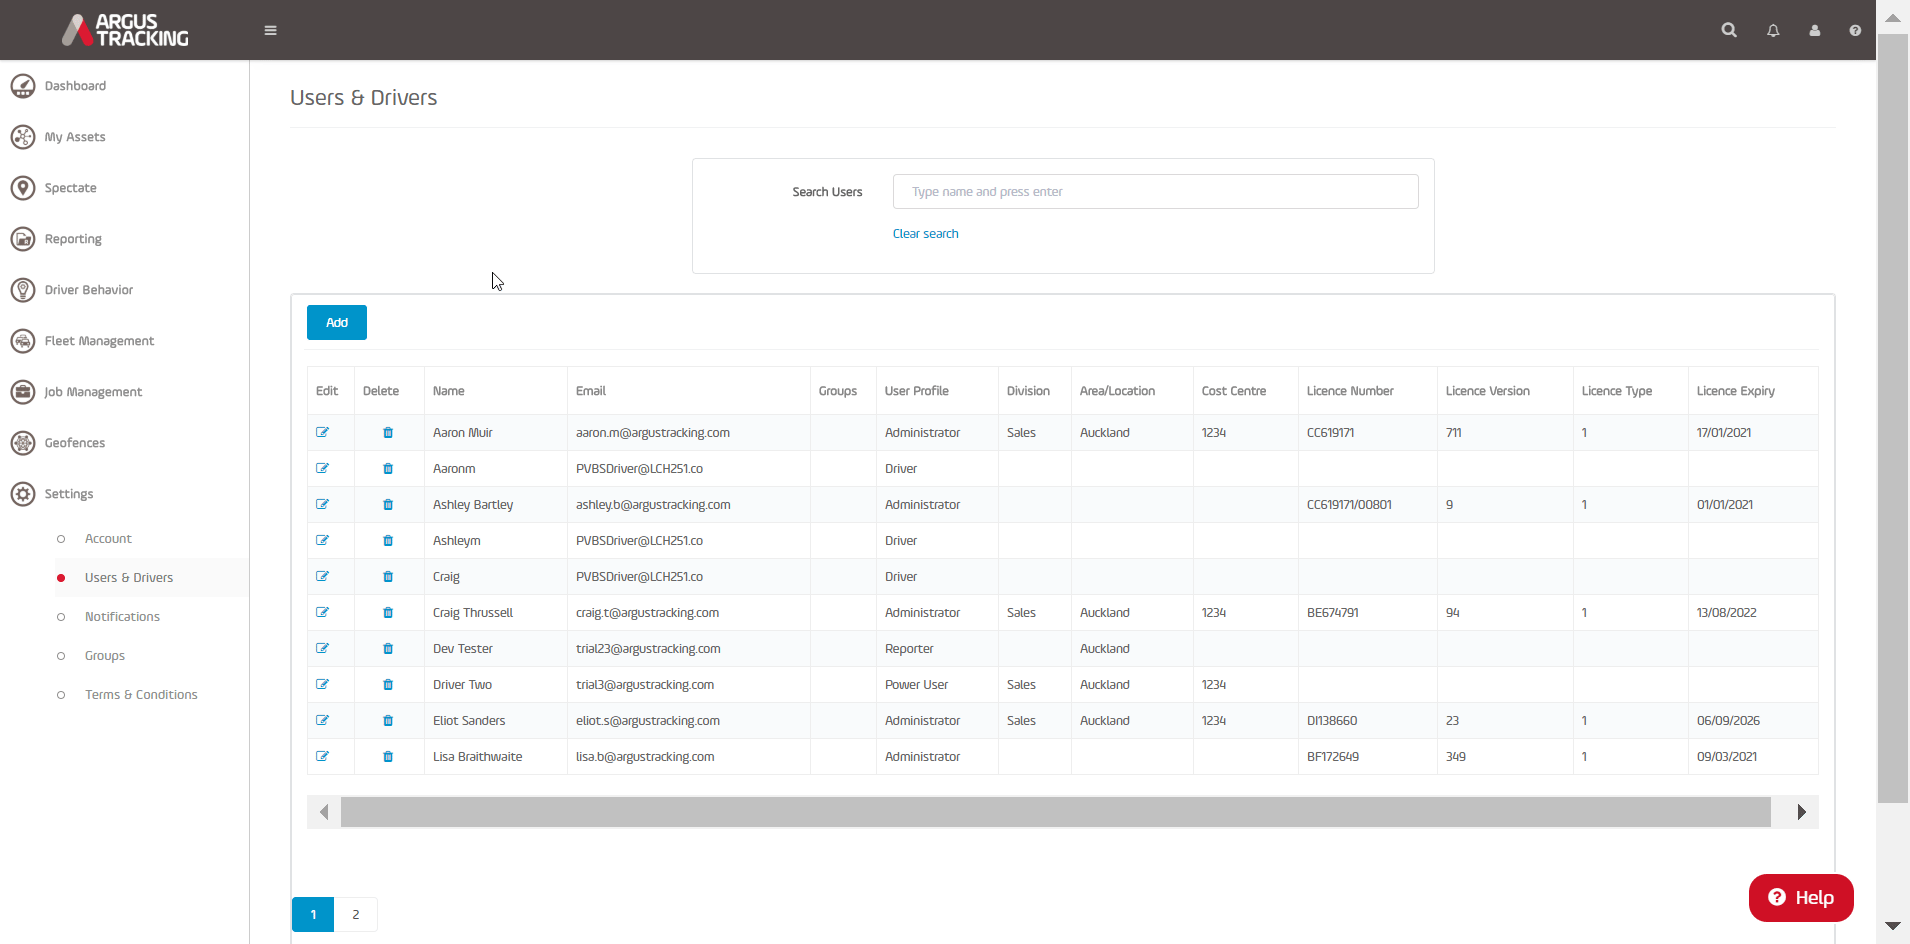Open Driver Behavior in sidebar
This screenshot has height=944, width=1910.
click(x=88, y=290)
